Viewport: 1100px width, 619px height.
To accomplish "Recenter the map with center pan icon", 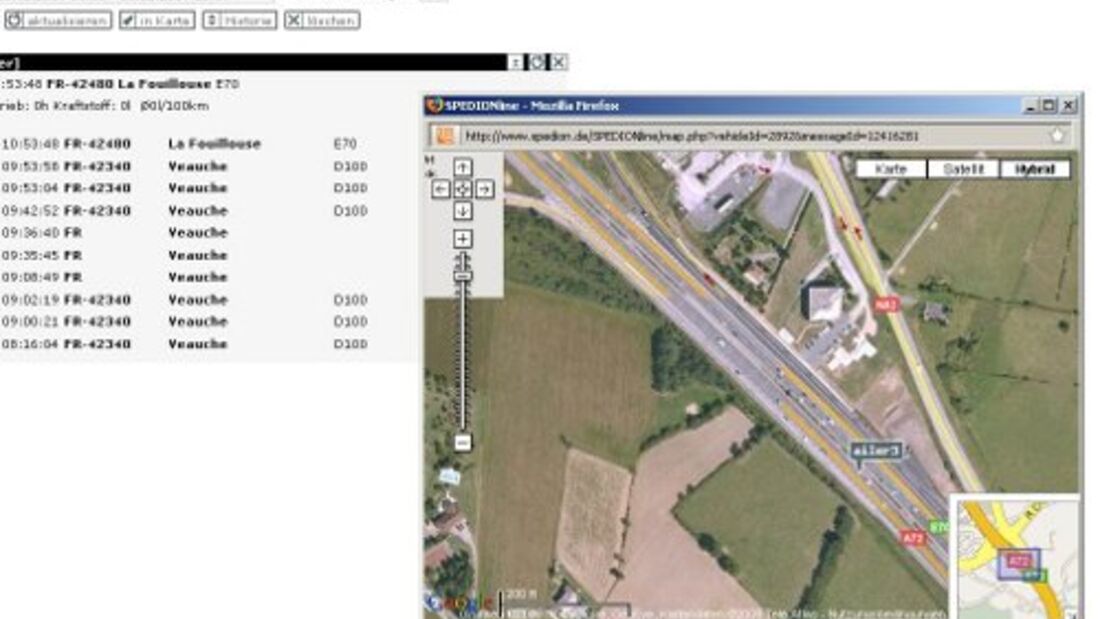I will click(x=462, y=189).
